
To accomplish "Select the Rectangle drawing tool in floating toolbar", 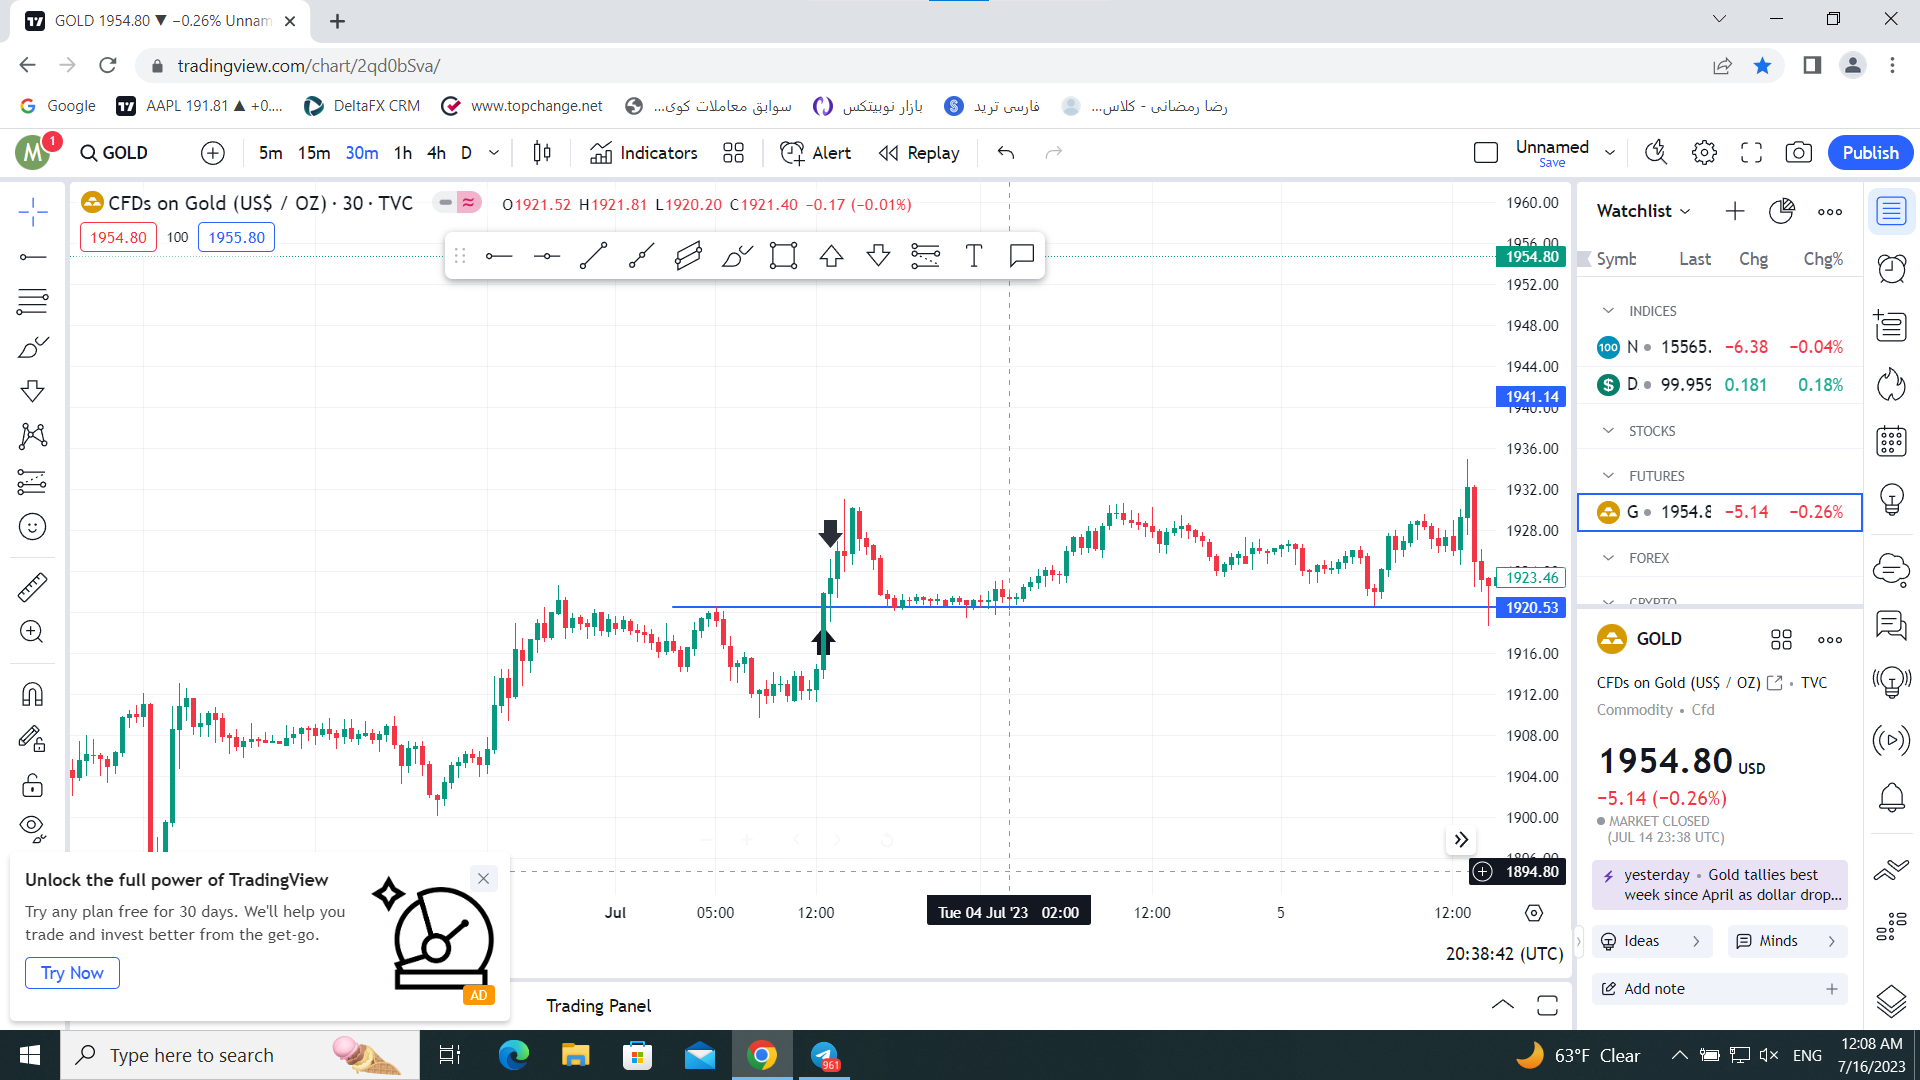I will pyautogui.click(x=783, y=256).
